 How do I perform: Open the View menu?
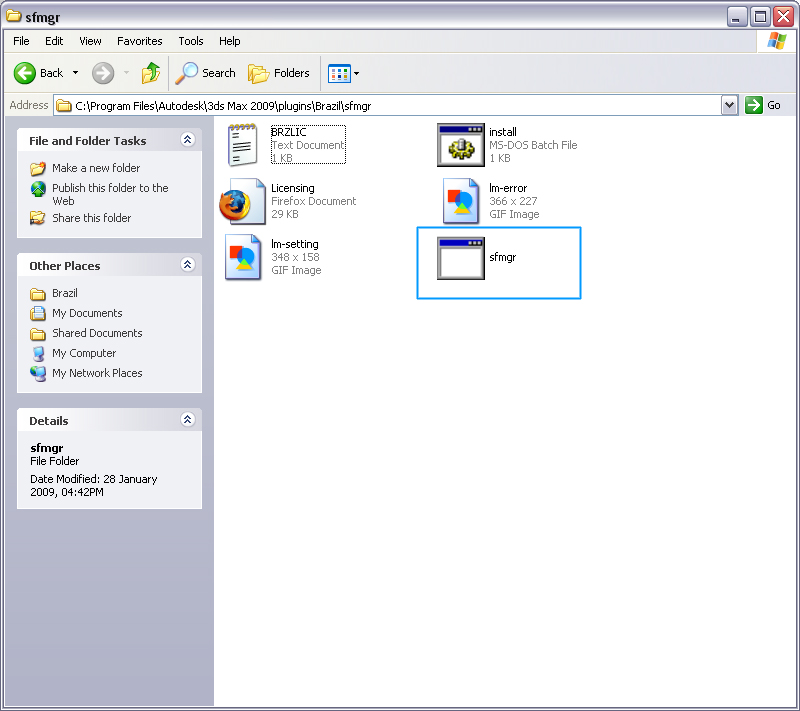[90, 41]
